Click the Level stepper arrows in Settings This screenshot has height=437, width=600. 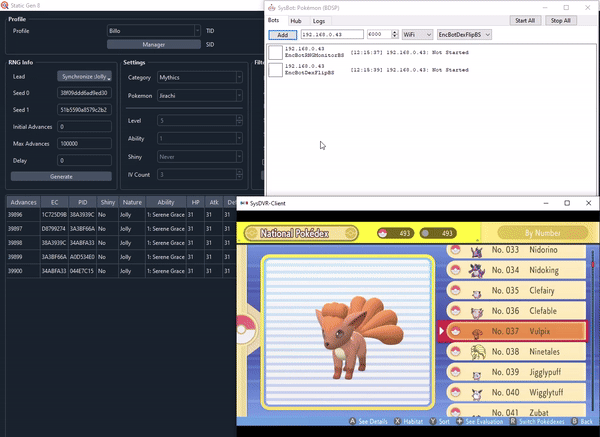pos(239,121)
